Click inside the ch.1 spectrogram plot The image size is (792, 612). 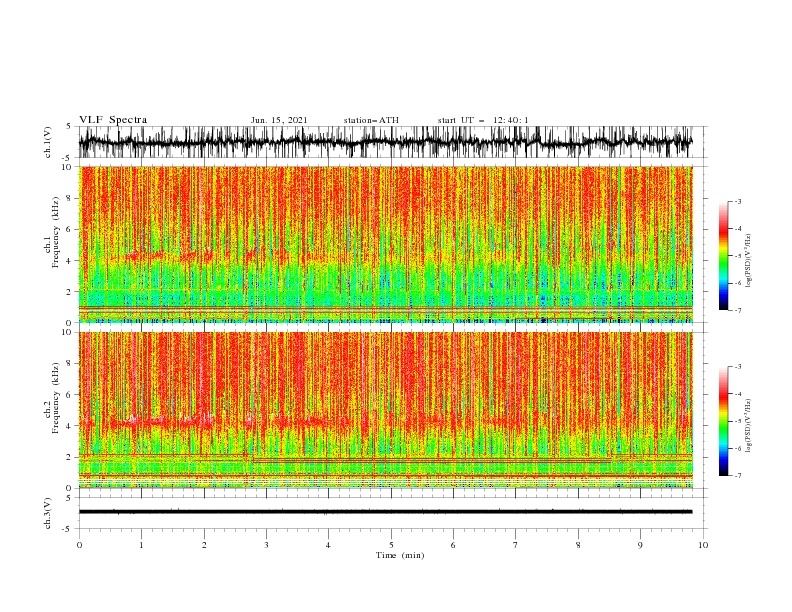[x=385, y=244]
